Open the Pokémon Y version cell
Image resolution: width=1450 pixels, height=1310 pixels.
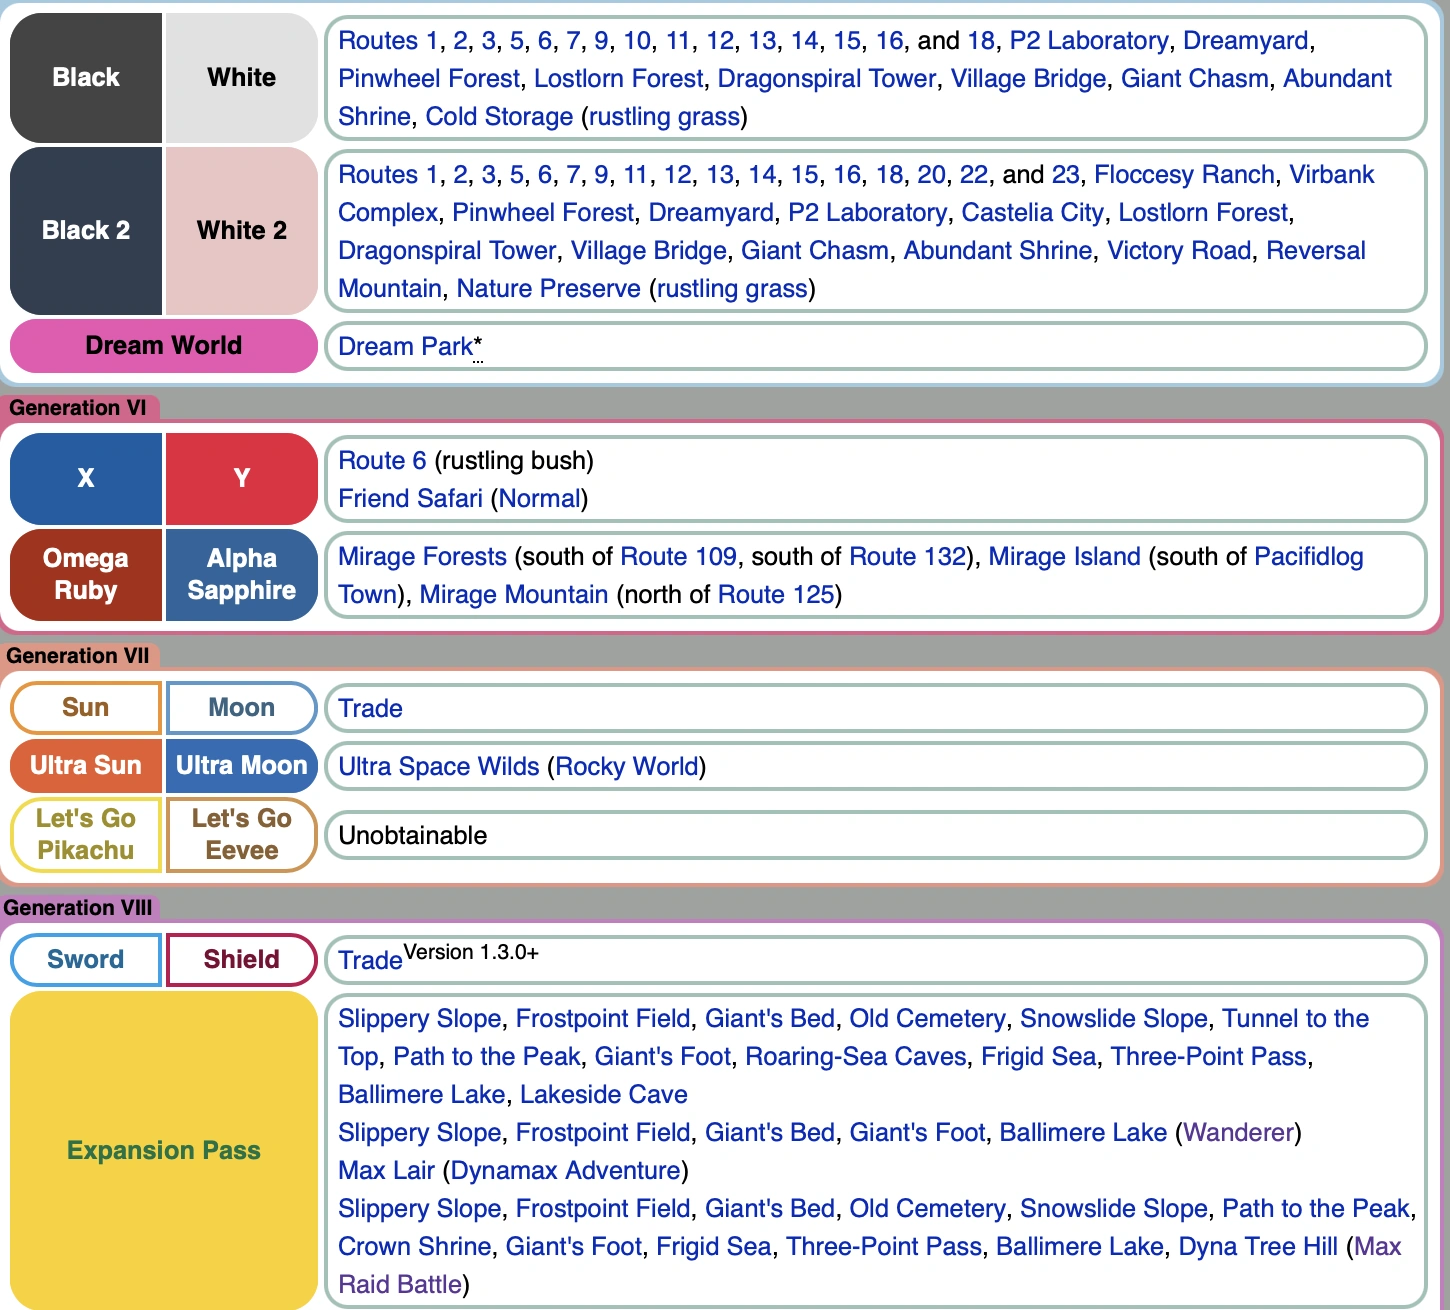coord(242,479)
